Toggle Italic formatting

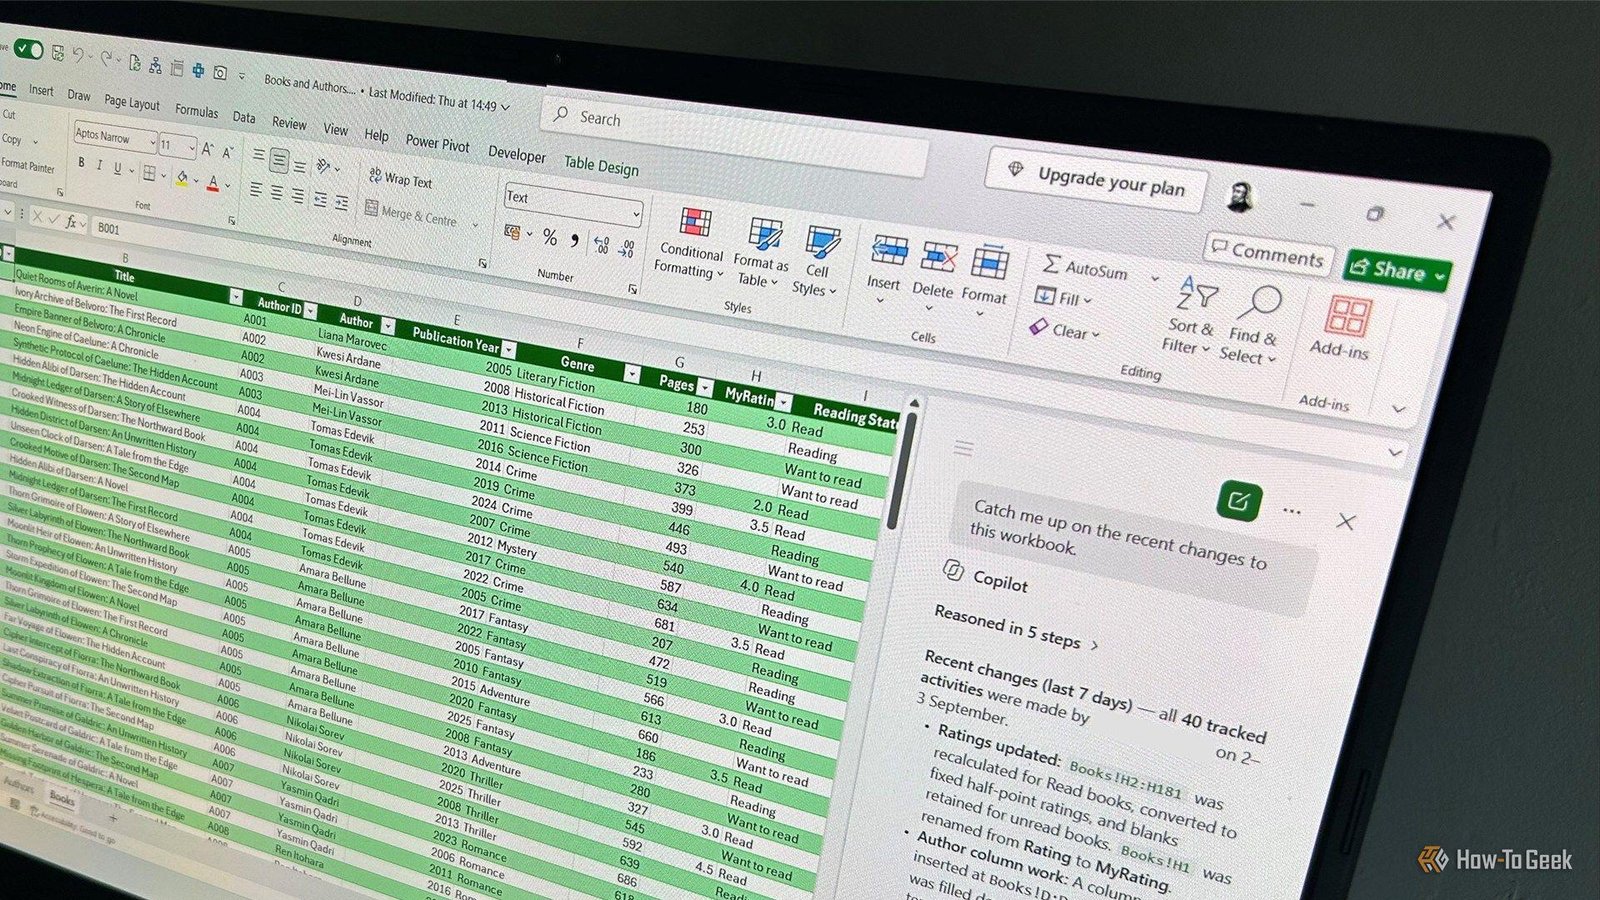click(99, 166)
